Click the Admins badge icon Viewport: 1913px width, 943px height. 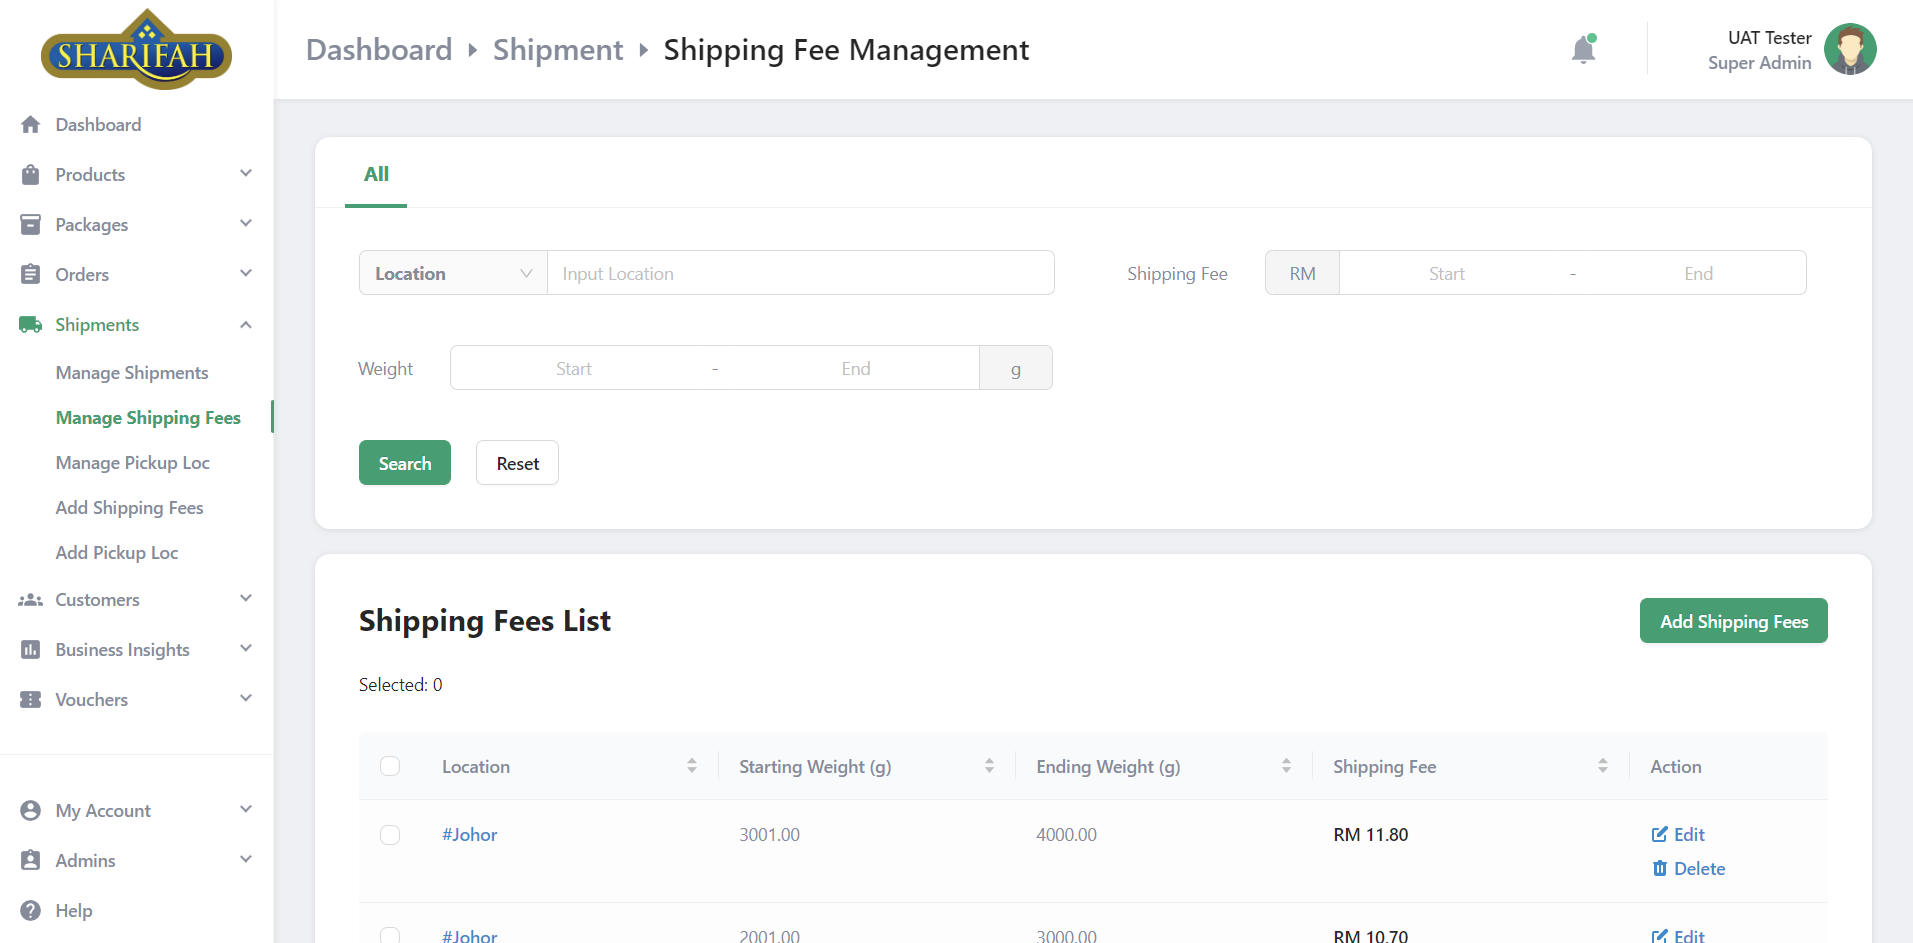[x=31, y=861]
